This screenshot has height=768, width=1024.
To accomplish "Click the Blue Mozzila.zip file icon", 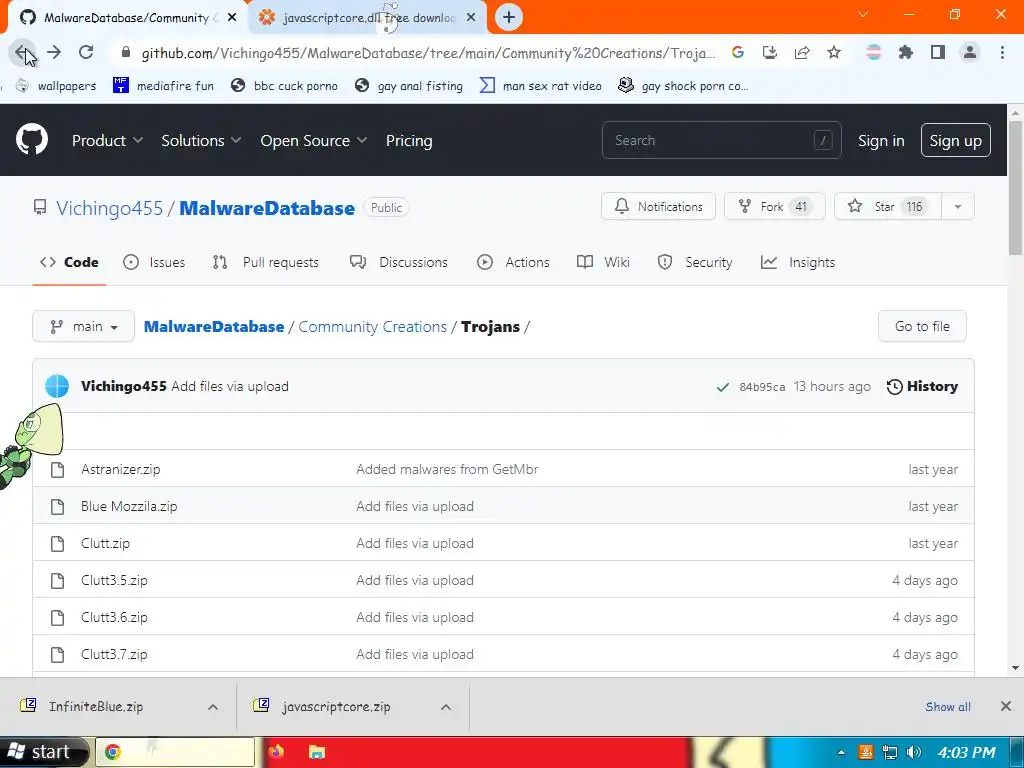I will 57,507.
